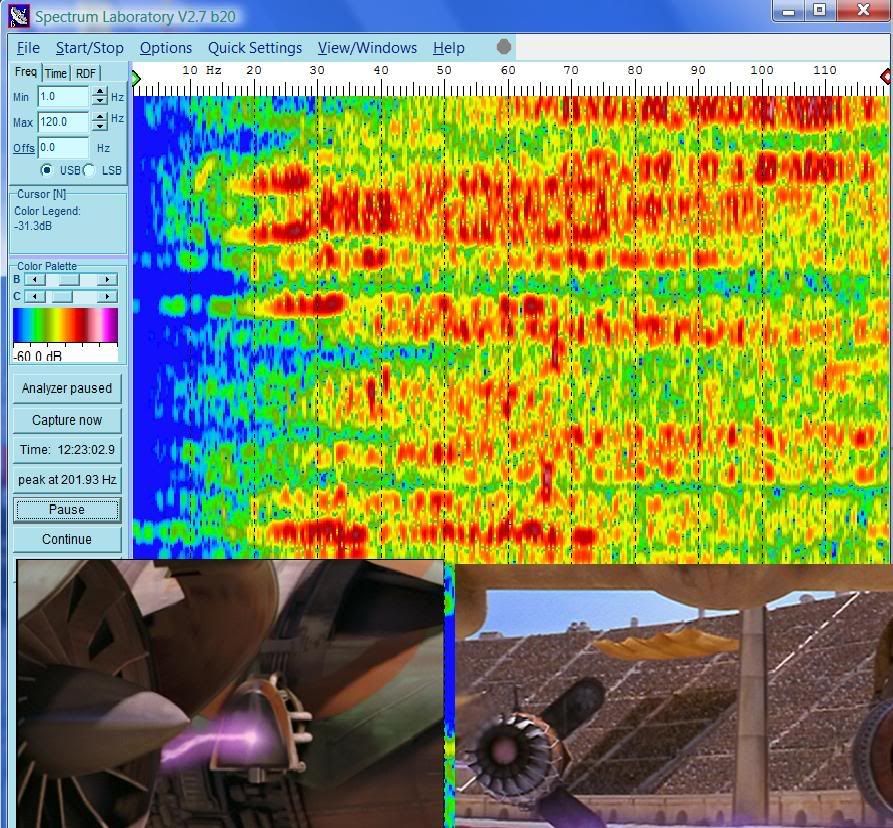
Task: Click the B brightness slider thumb
Action: tap(69, 280)
